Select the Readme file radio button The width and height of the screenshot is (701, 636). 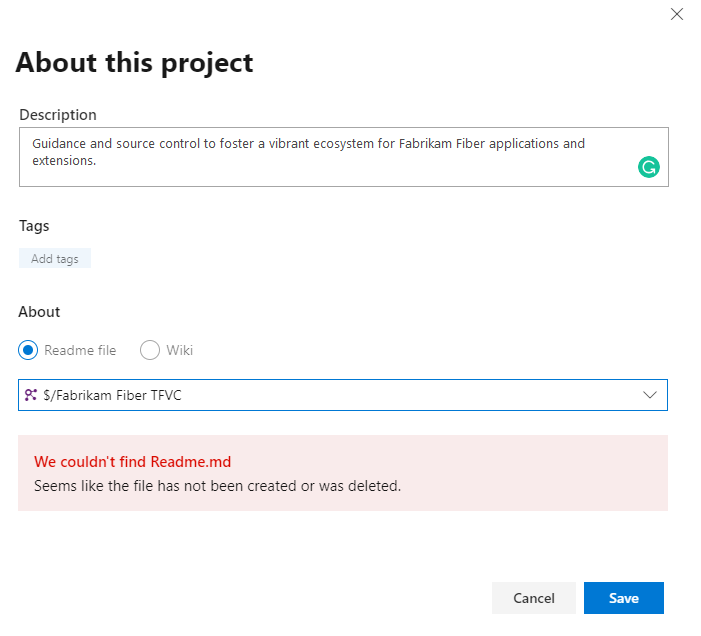pyautogui.click(x=28, y=350)
